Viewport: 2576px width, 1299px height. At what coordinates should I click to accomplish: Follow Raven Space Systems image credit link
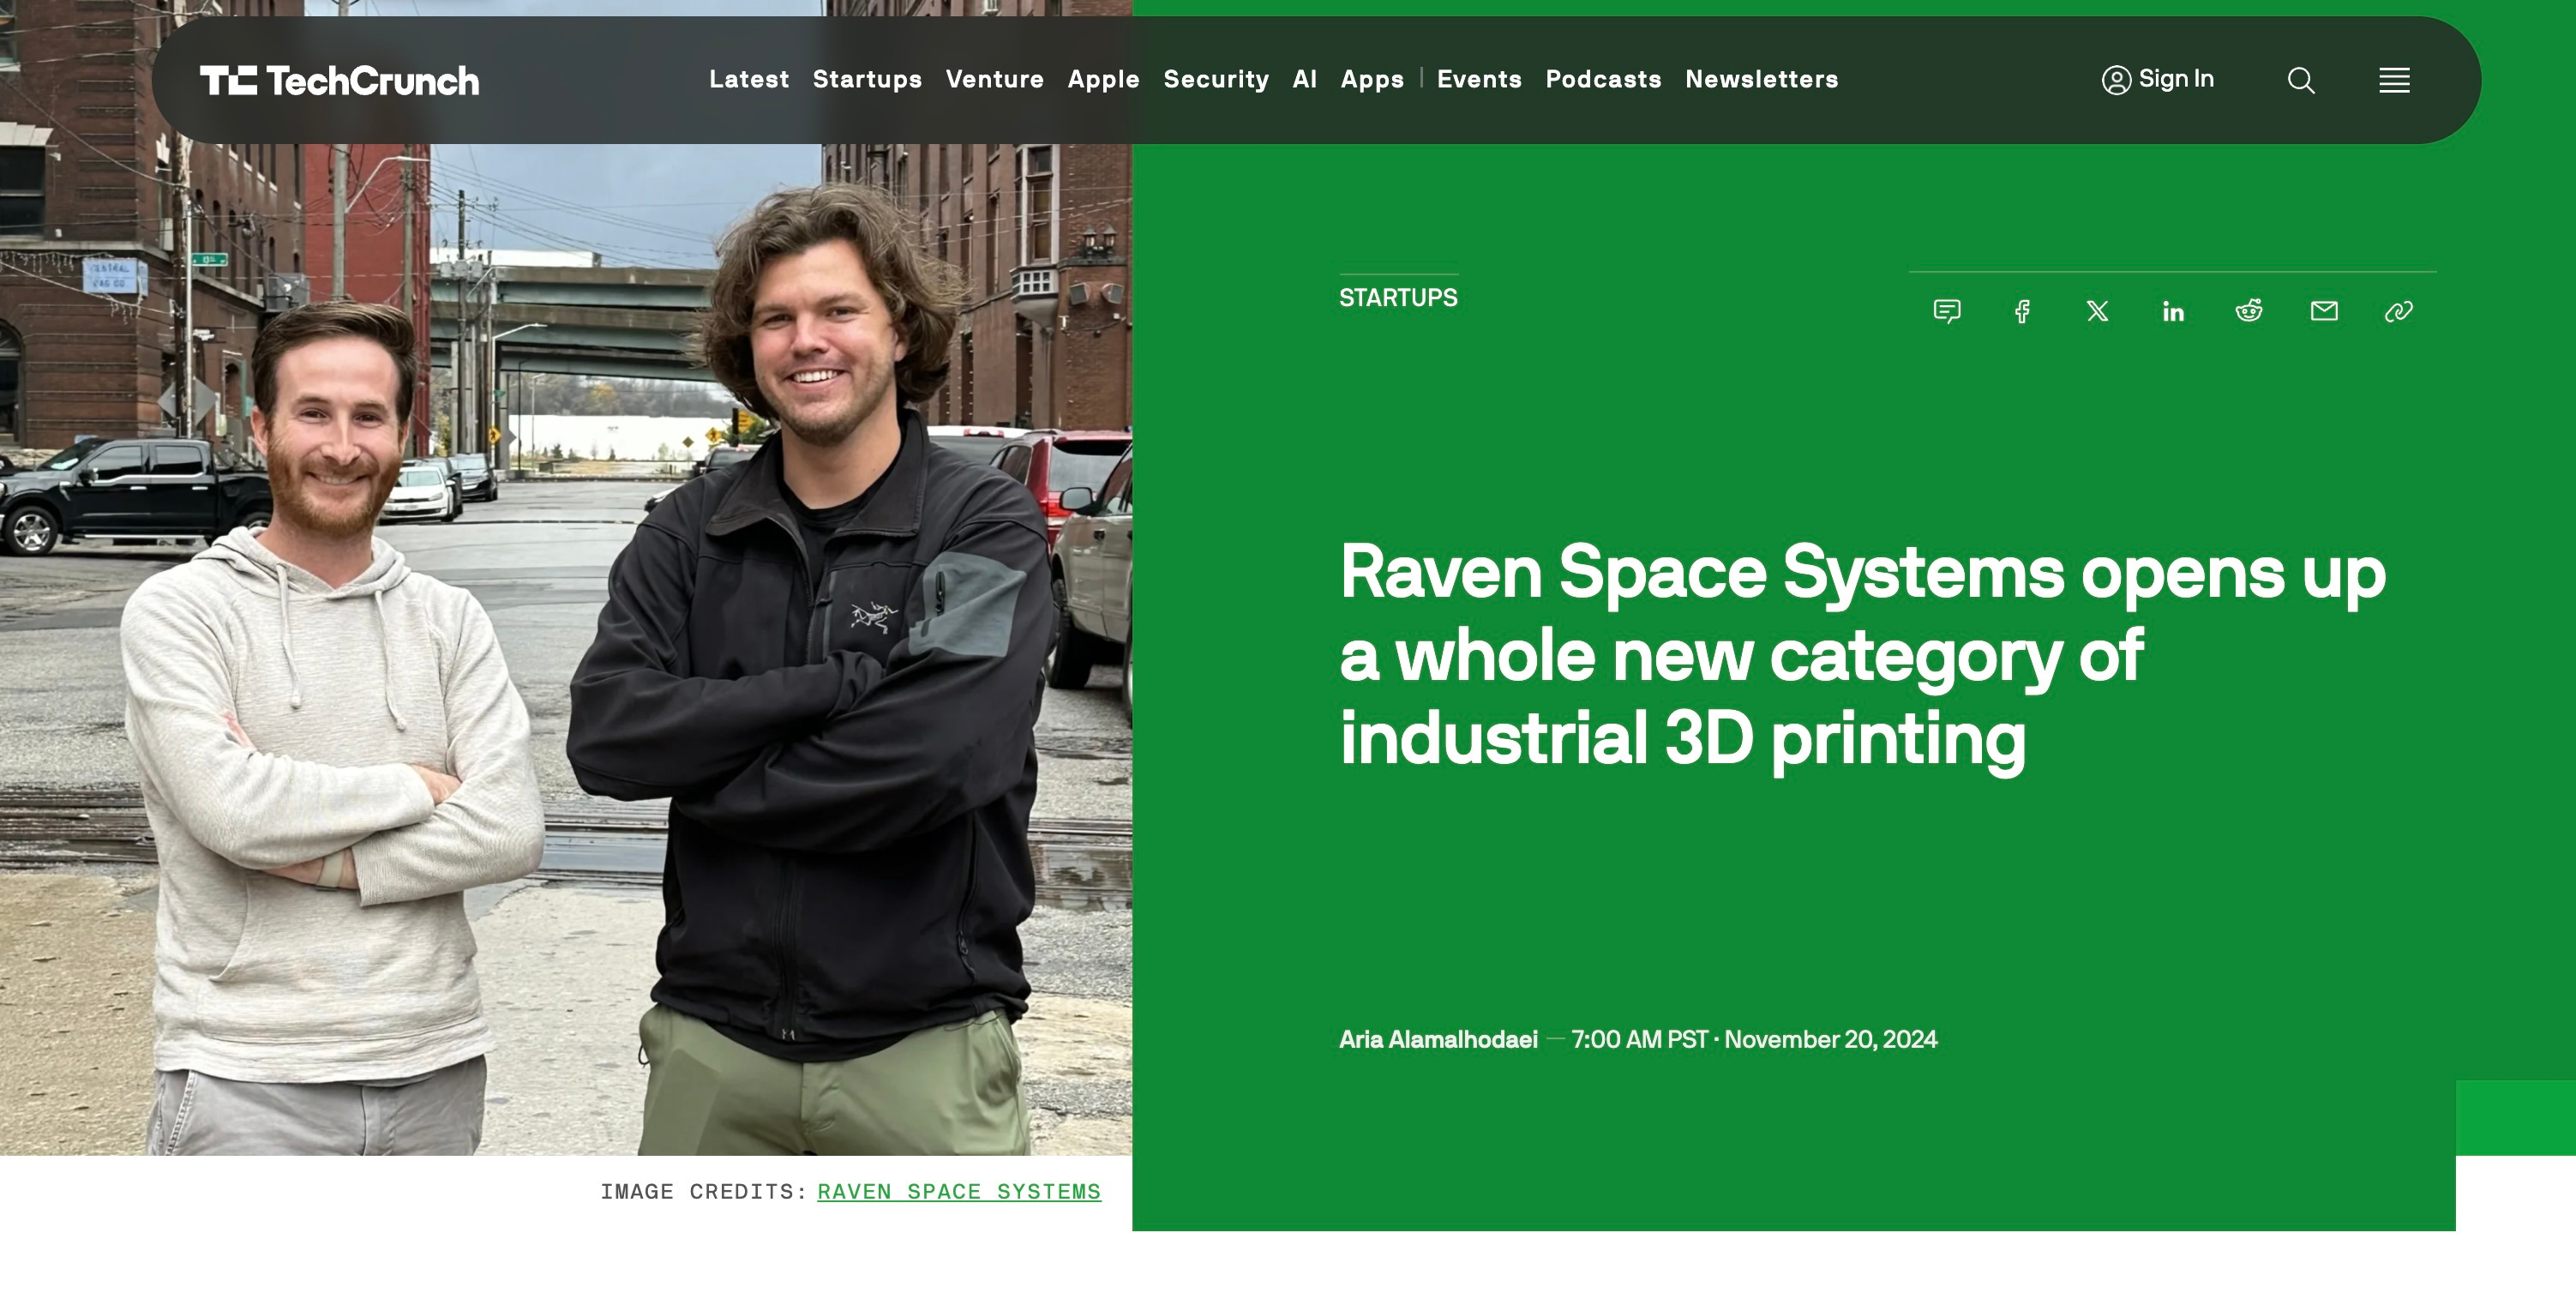pyautogui.click(x=959, y=1191)
